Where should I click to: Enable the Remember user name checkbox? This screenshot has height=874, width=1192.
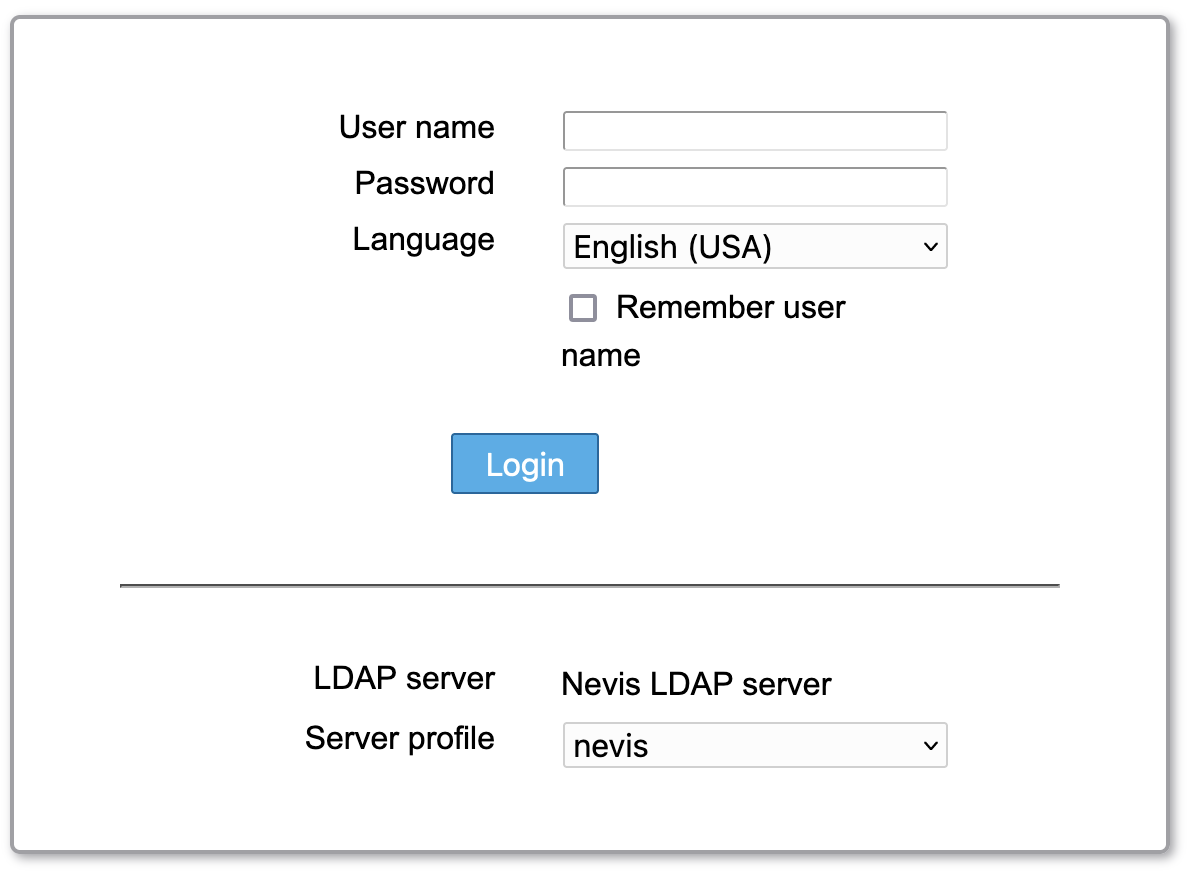583,308
